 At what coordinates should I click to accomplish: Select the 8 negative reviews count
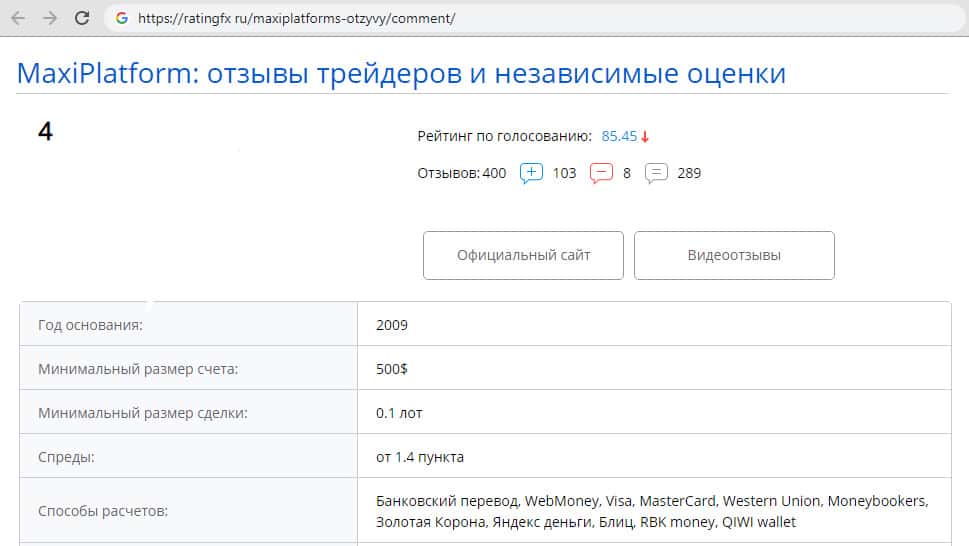click(x=627, y=173)
